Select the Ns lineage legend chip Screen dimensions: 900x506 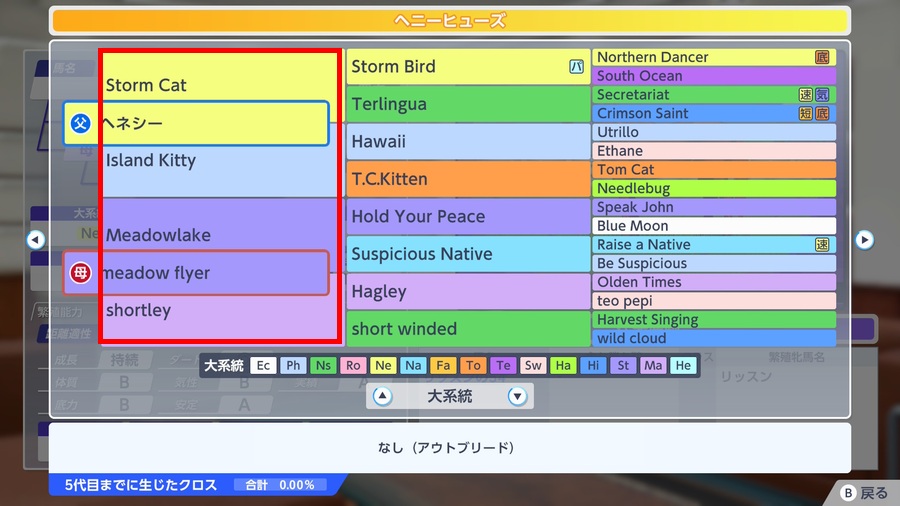pyautogui.click(x=323, y=365)
